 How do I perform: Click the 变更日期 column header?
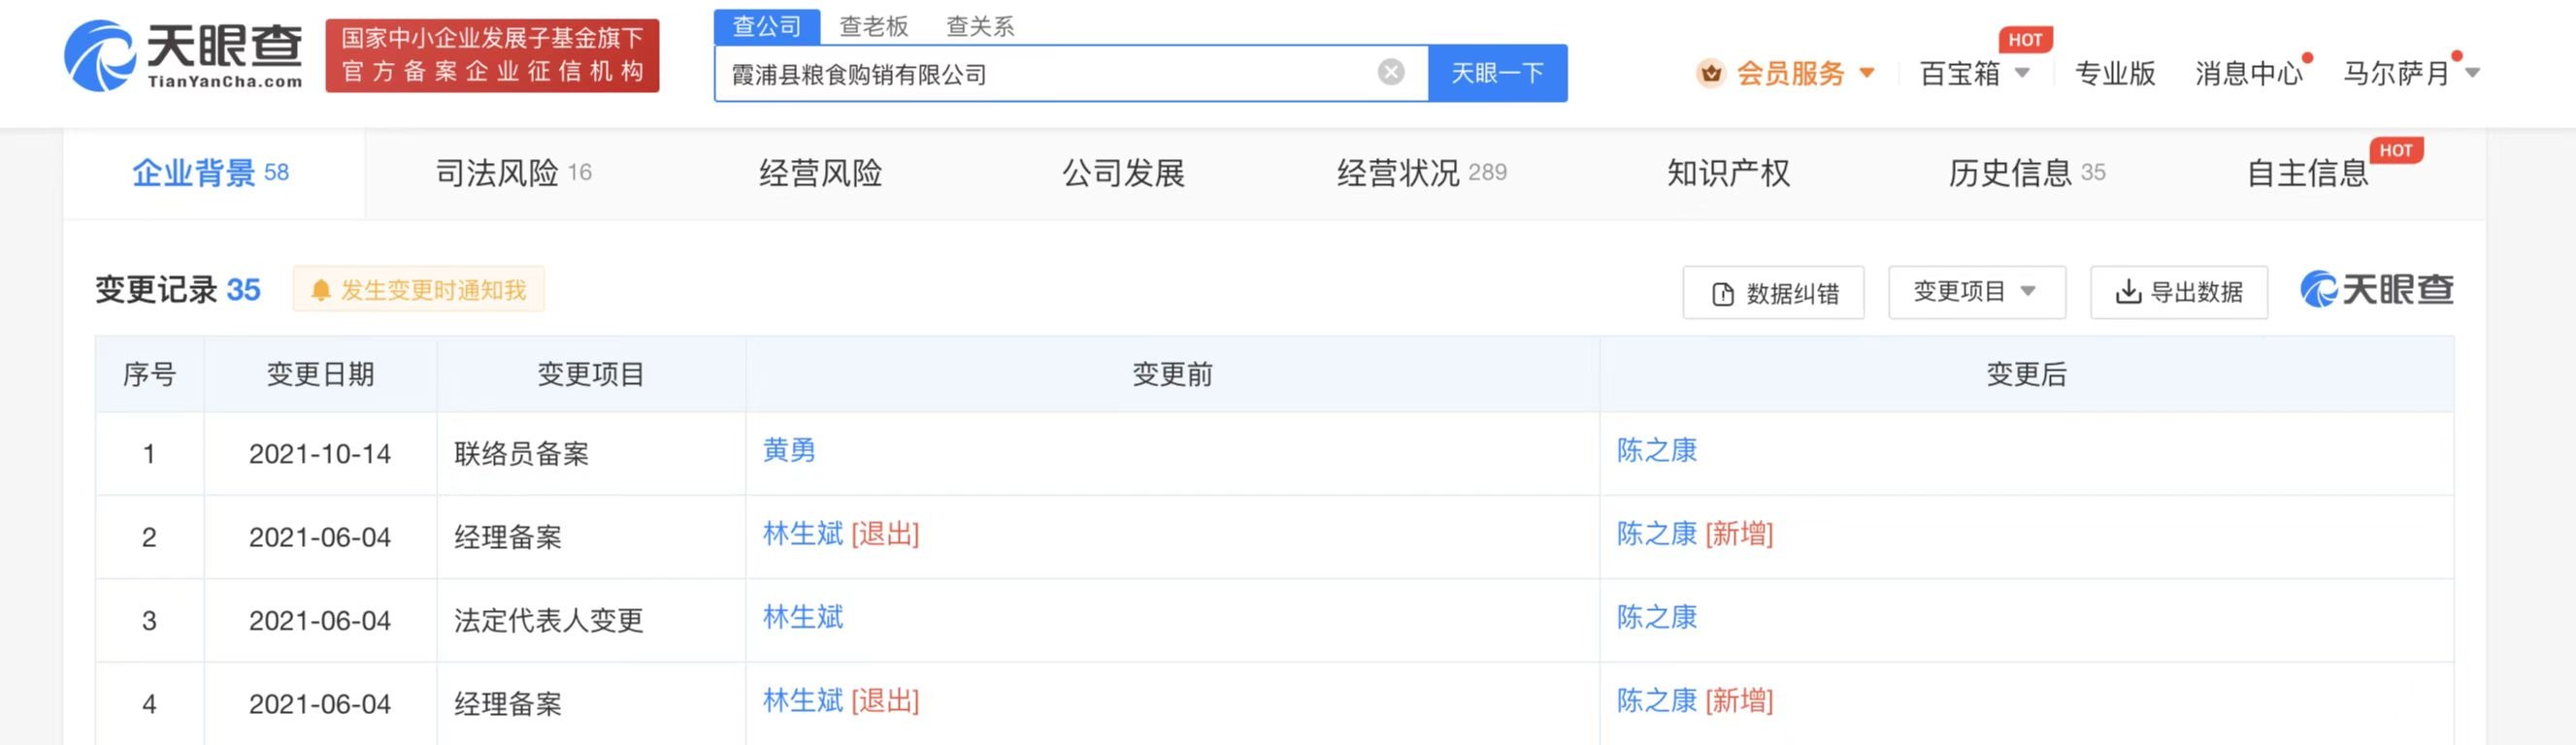pyautogui.click(x=320, y=374)
